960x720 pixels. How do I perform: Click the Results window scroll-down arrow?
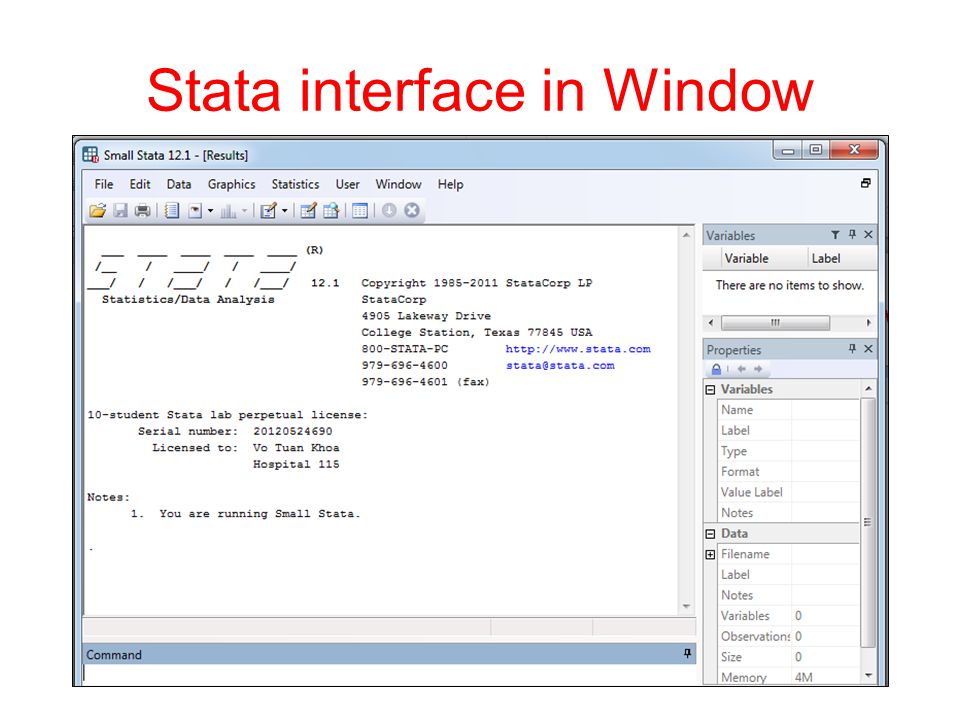[x=686, y=606]
